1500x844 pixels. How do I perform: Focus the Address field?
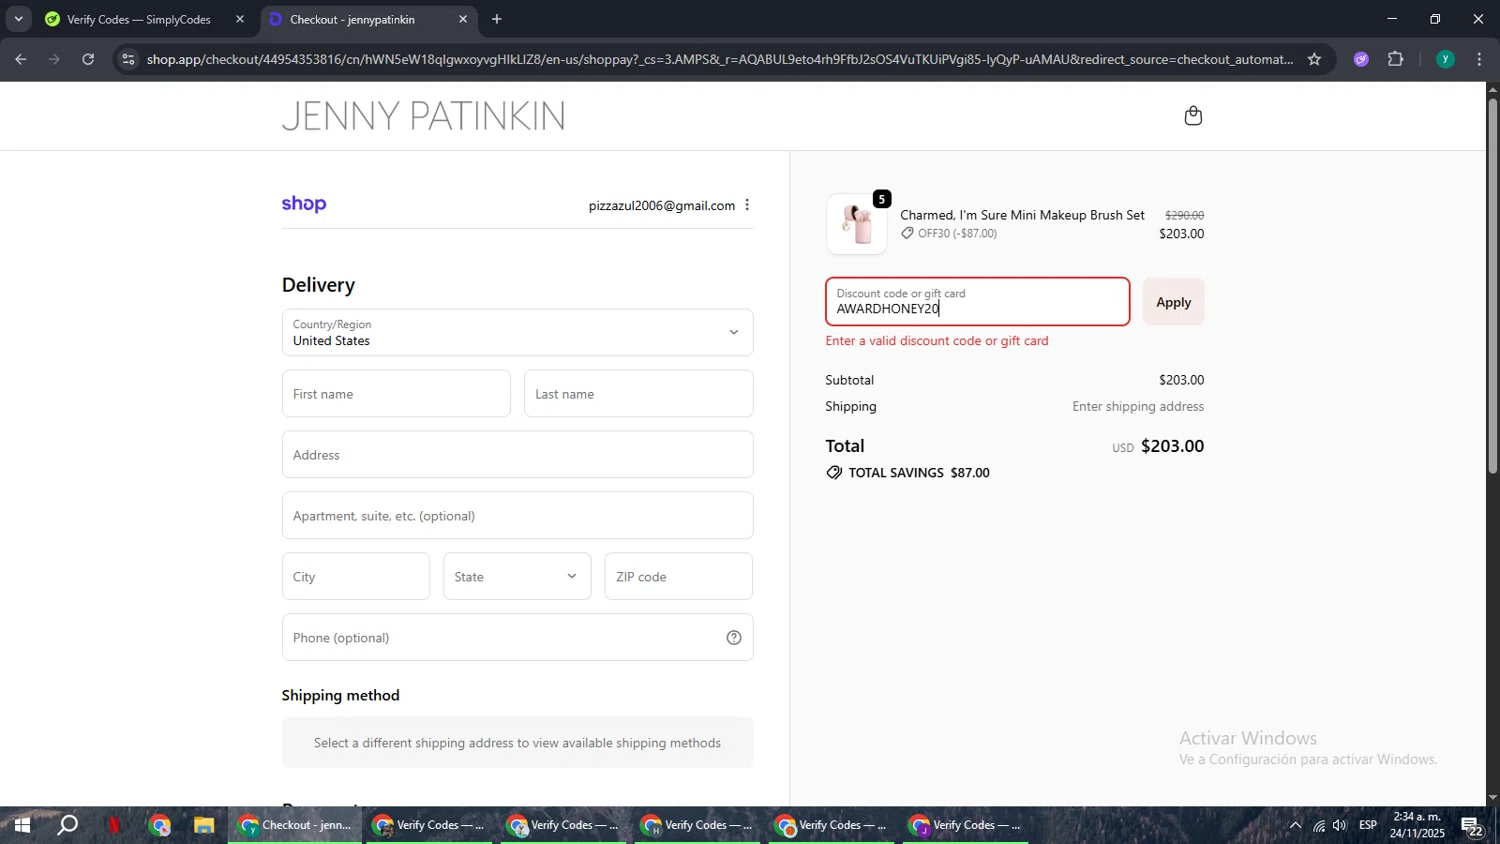(x=517, y=455)
